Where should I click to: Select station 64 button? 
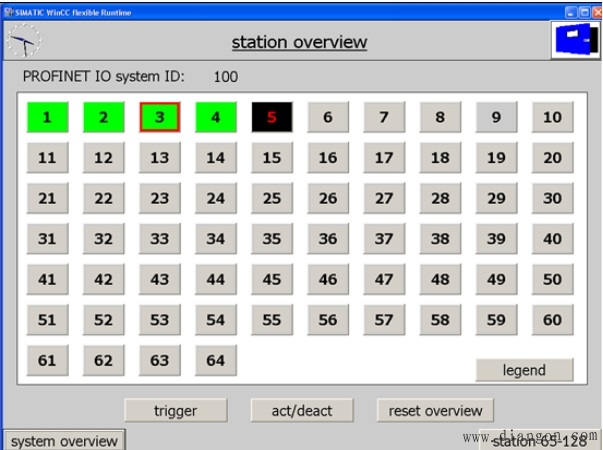click(x=216, y=360)
